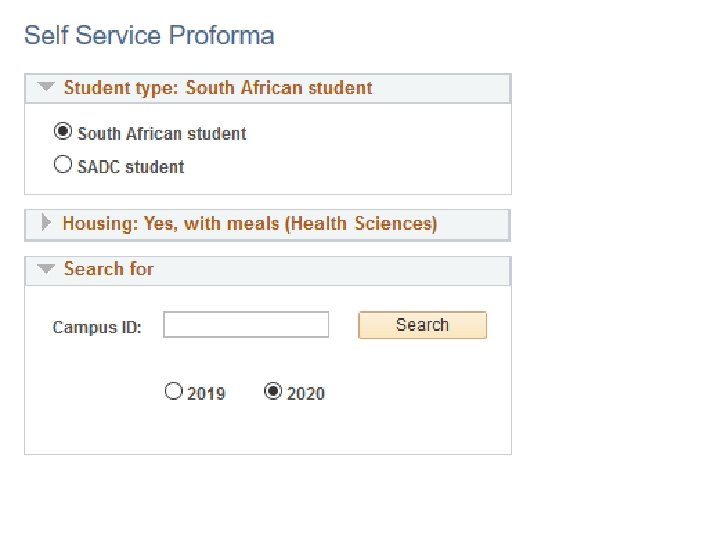Click the 'Student type: South African student' heading
The height and width of the screenshot is (540, 720).
pyautogui.click(x=217, y=88)
